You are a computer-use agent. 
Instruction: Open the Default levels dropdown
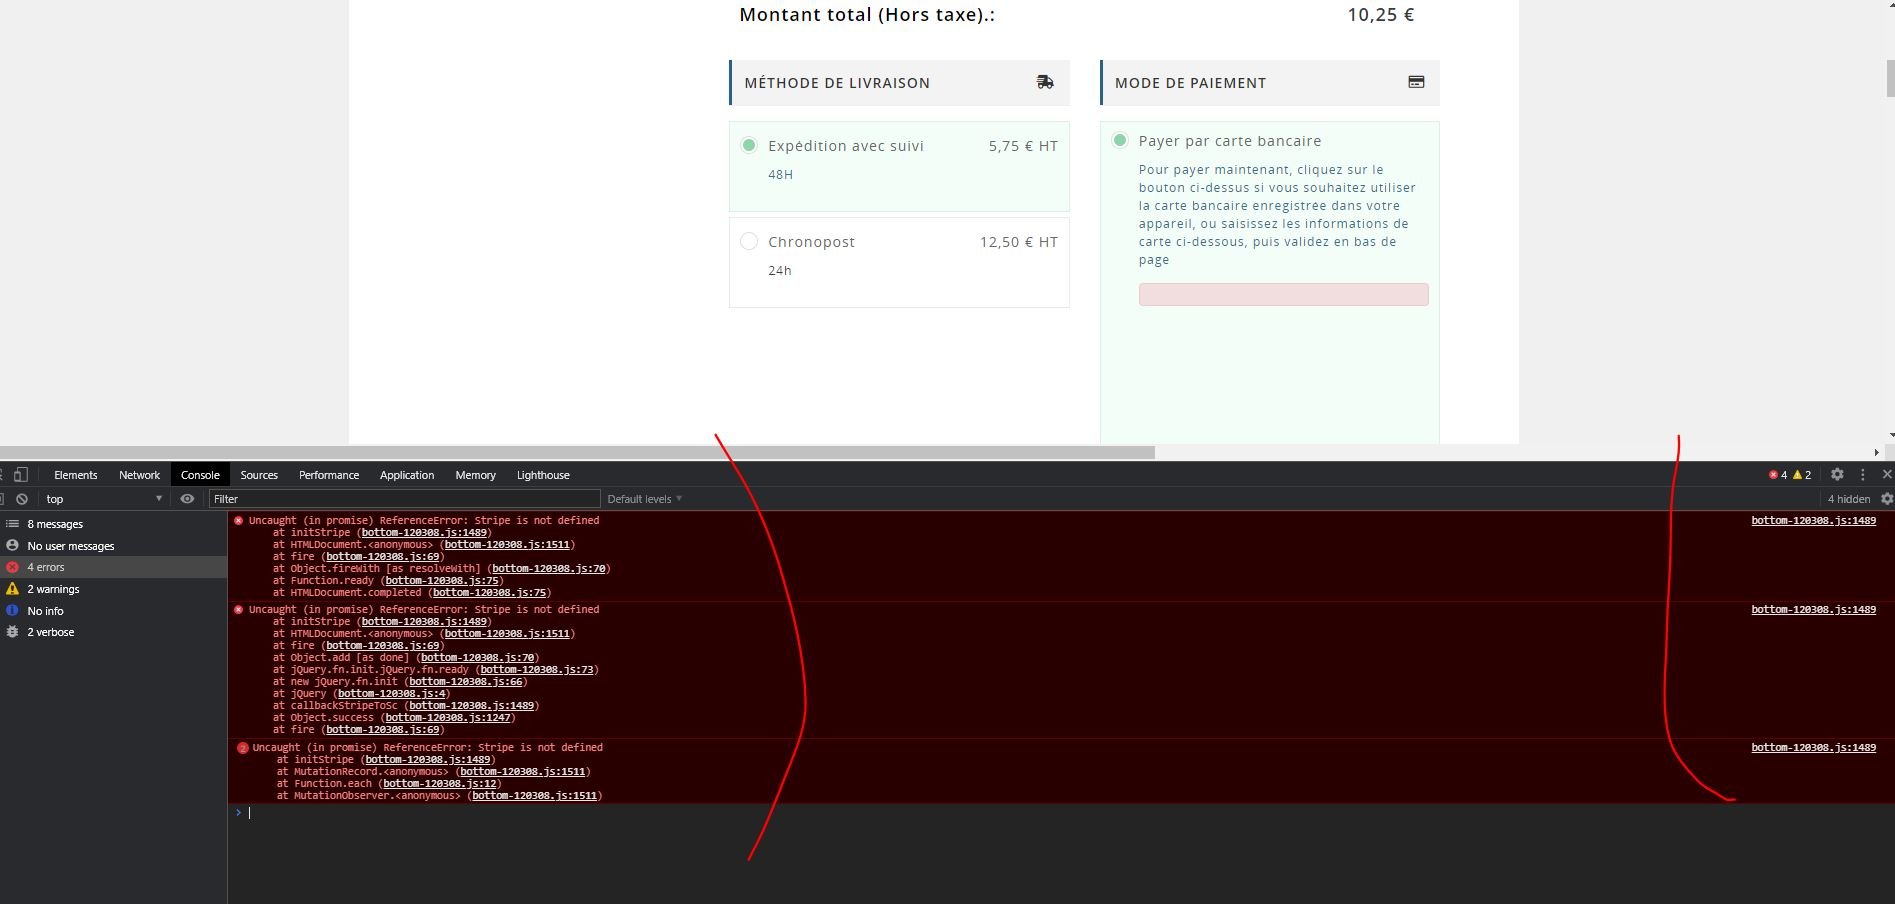pyautogui.click(x=644, y=499)
